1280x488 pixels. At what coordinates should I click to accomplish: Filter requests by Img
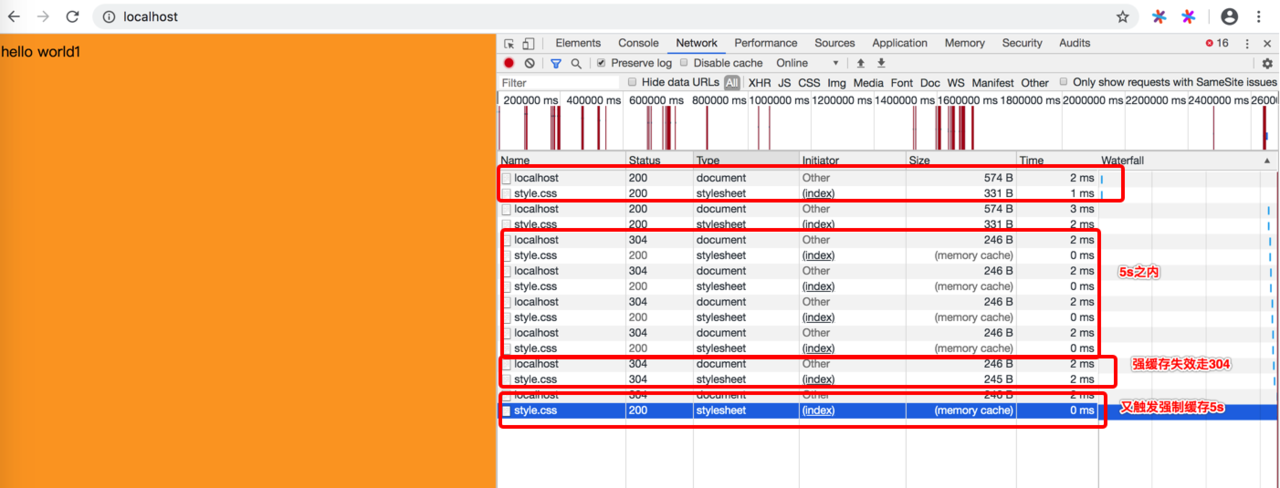[836, 83]
